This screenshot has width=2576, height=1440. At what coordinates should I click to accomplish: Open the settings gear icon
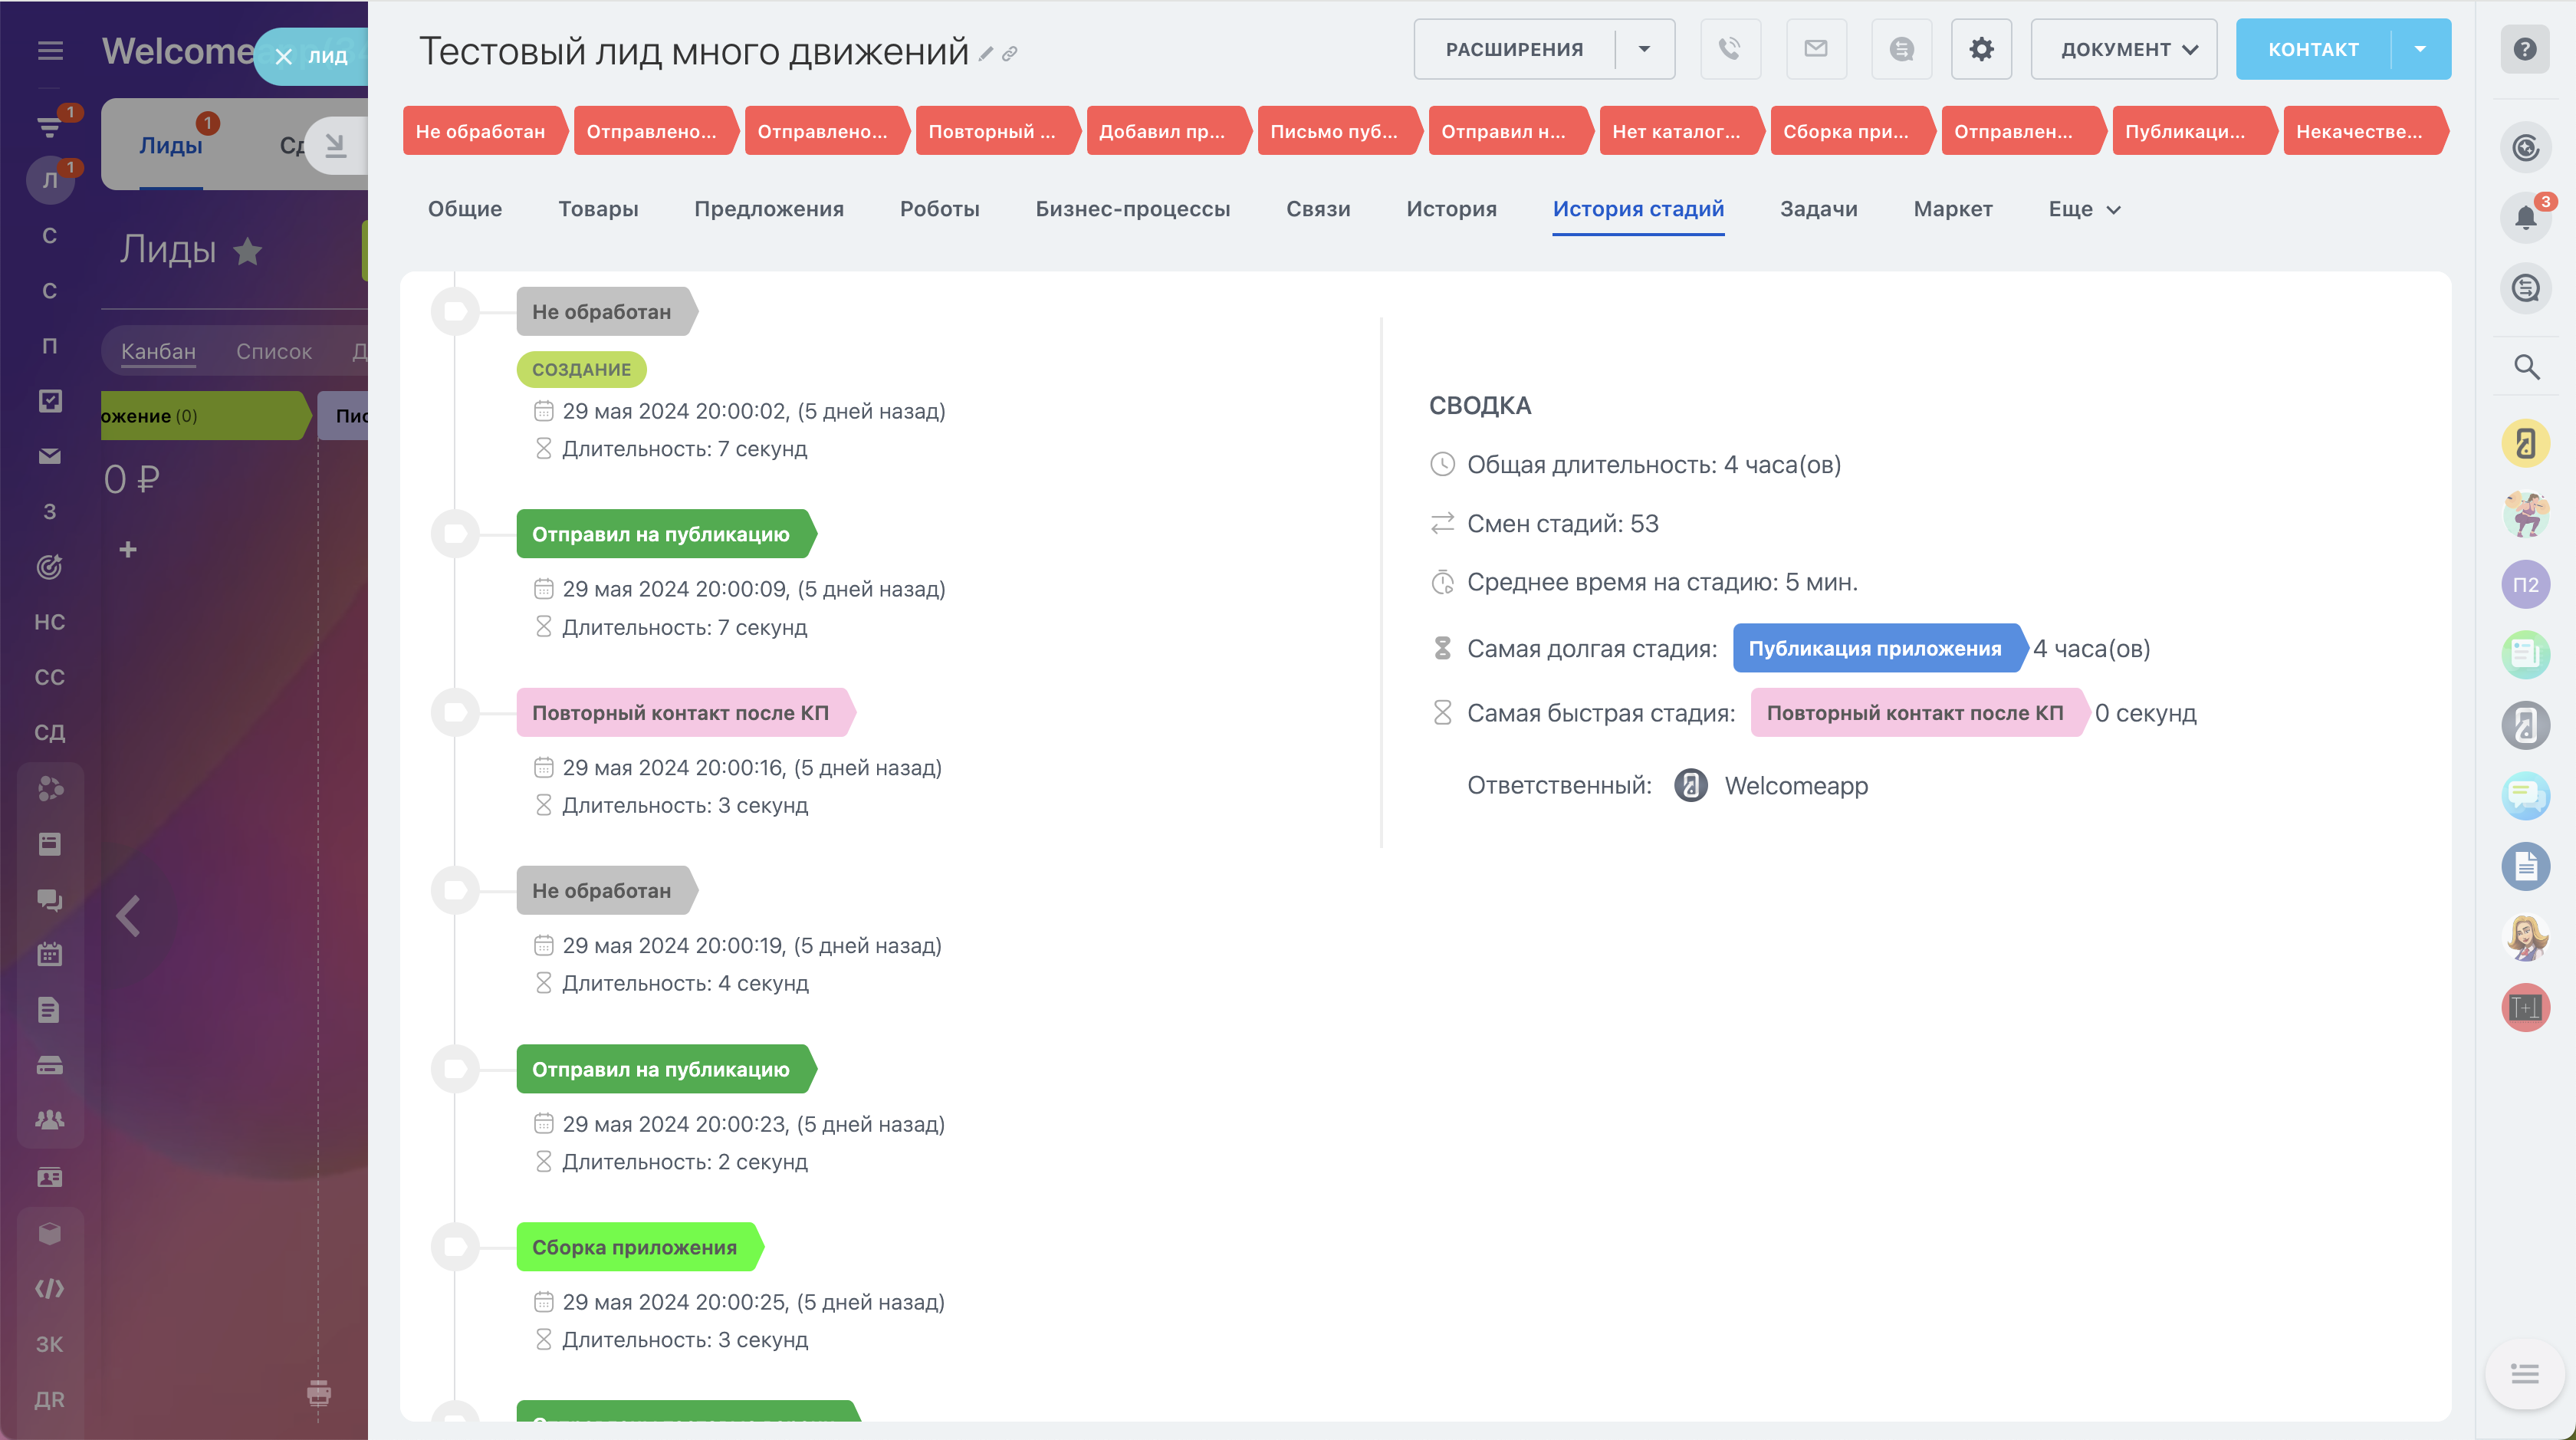click(x=1981, y=49)
